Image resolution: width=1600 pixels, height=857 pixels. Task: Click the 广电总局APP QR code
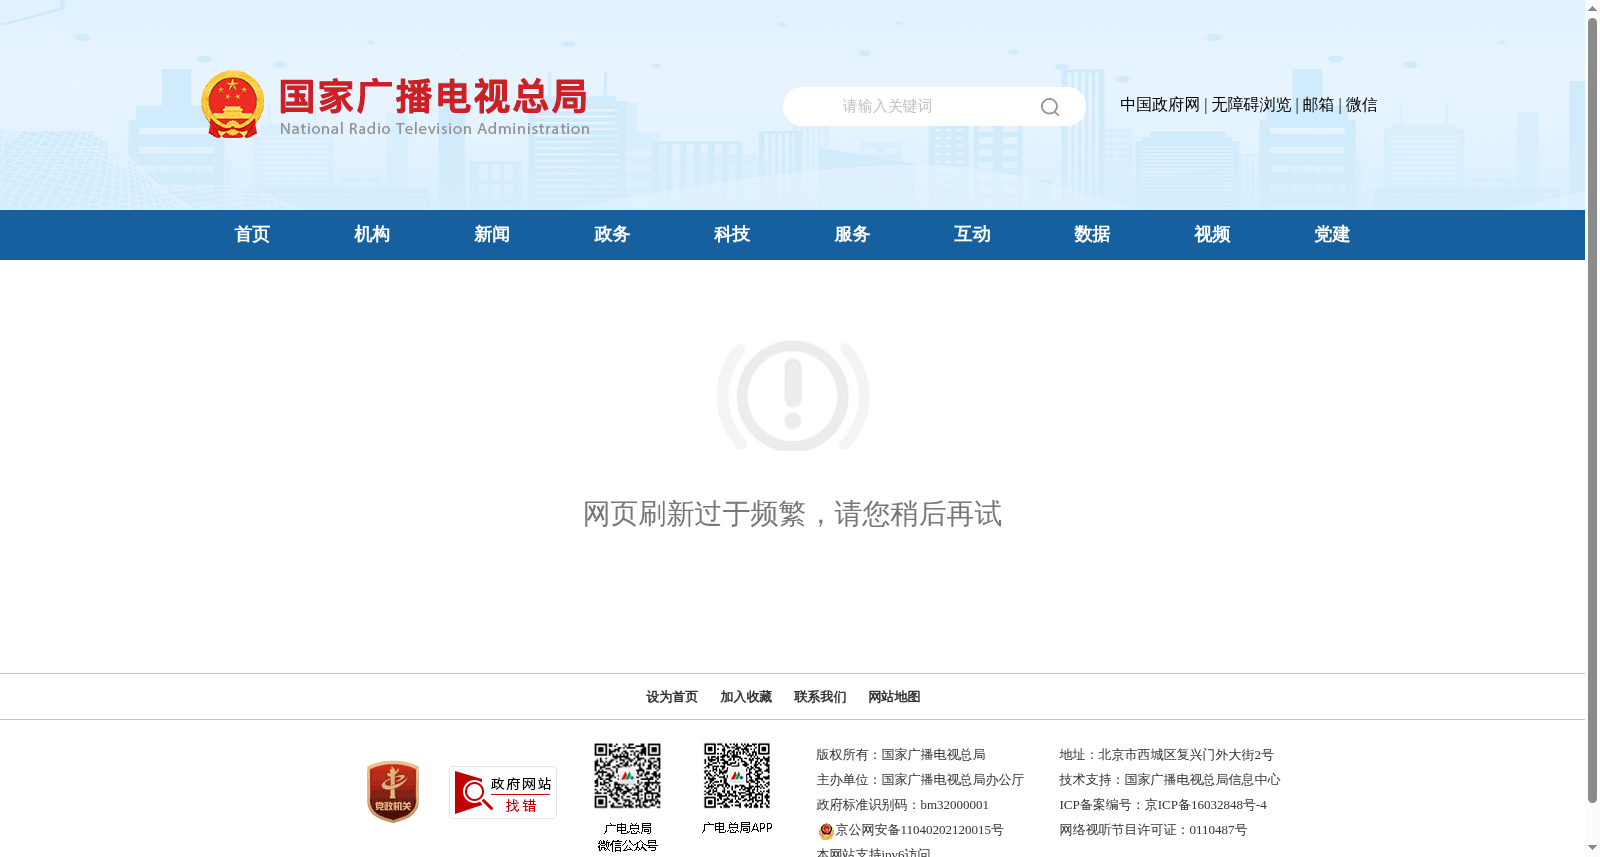[x=737, y=776]
